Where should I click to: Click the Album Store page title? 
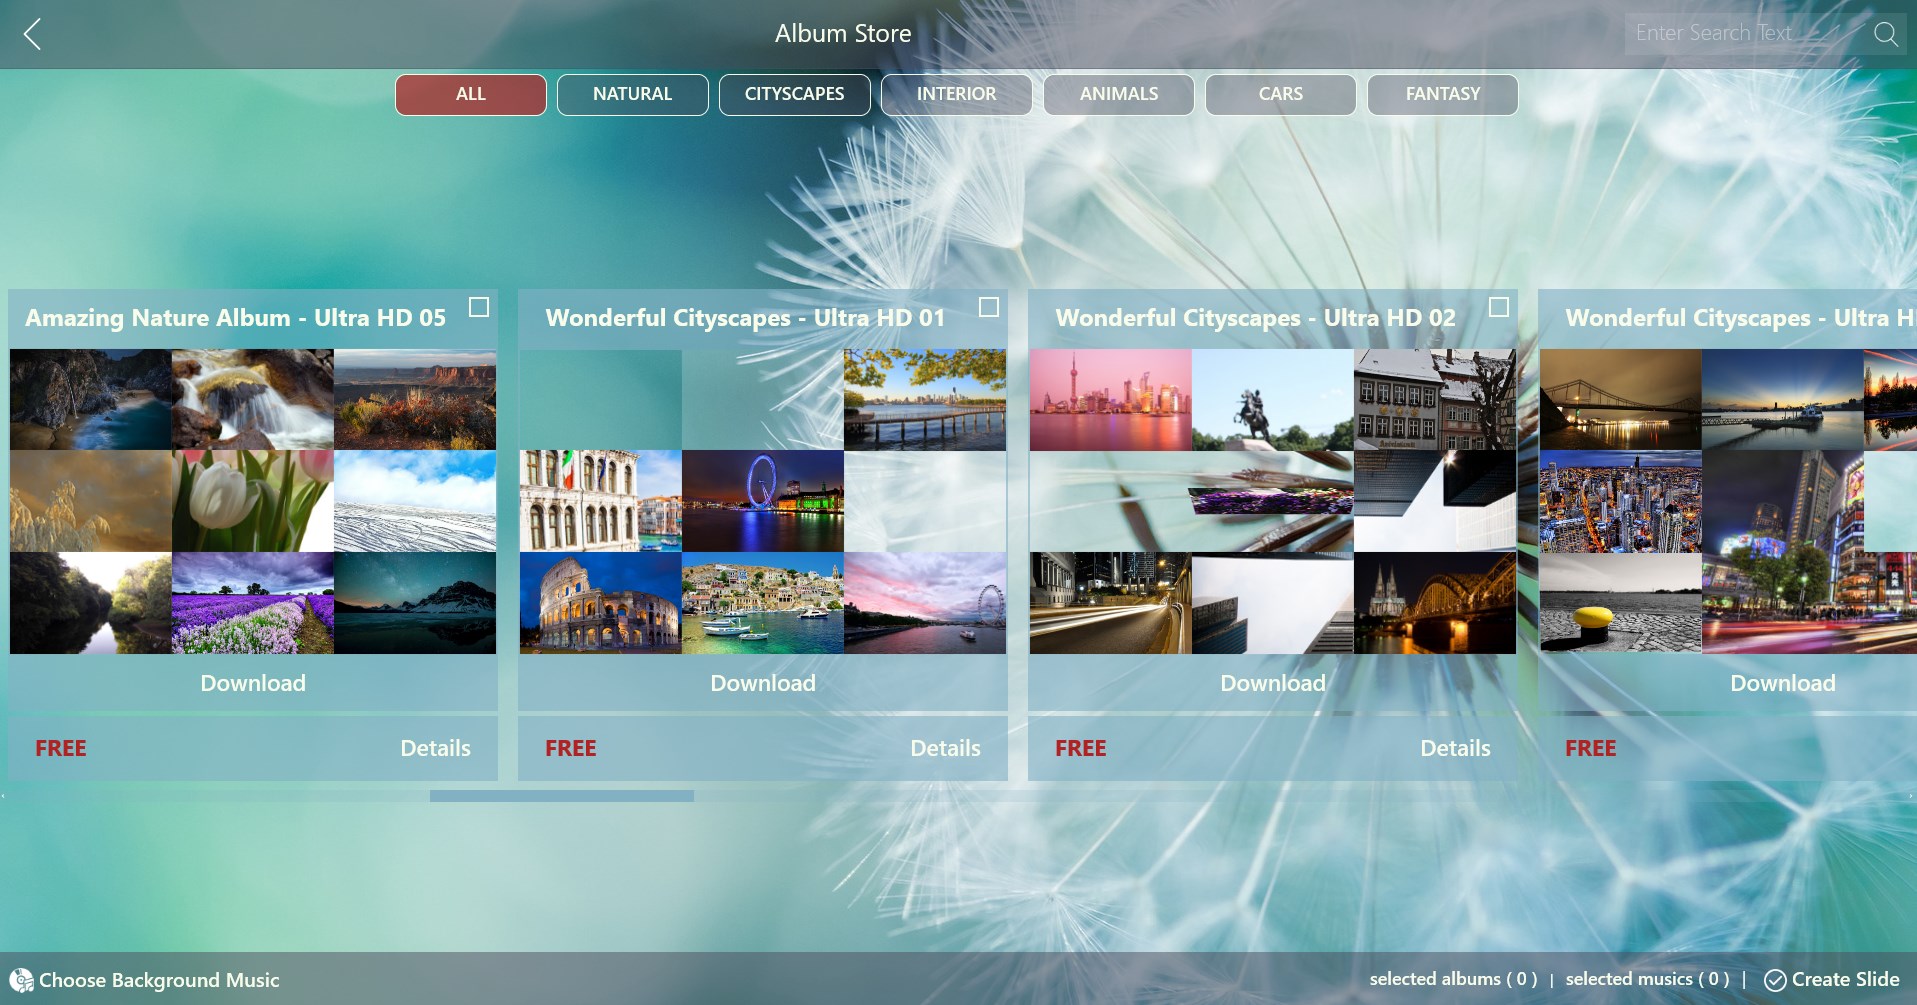843,34
